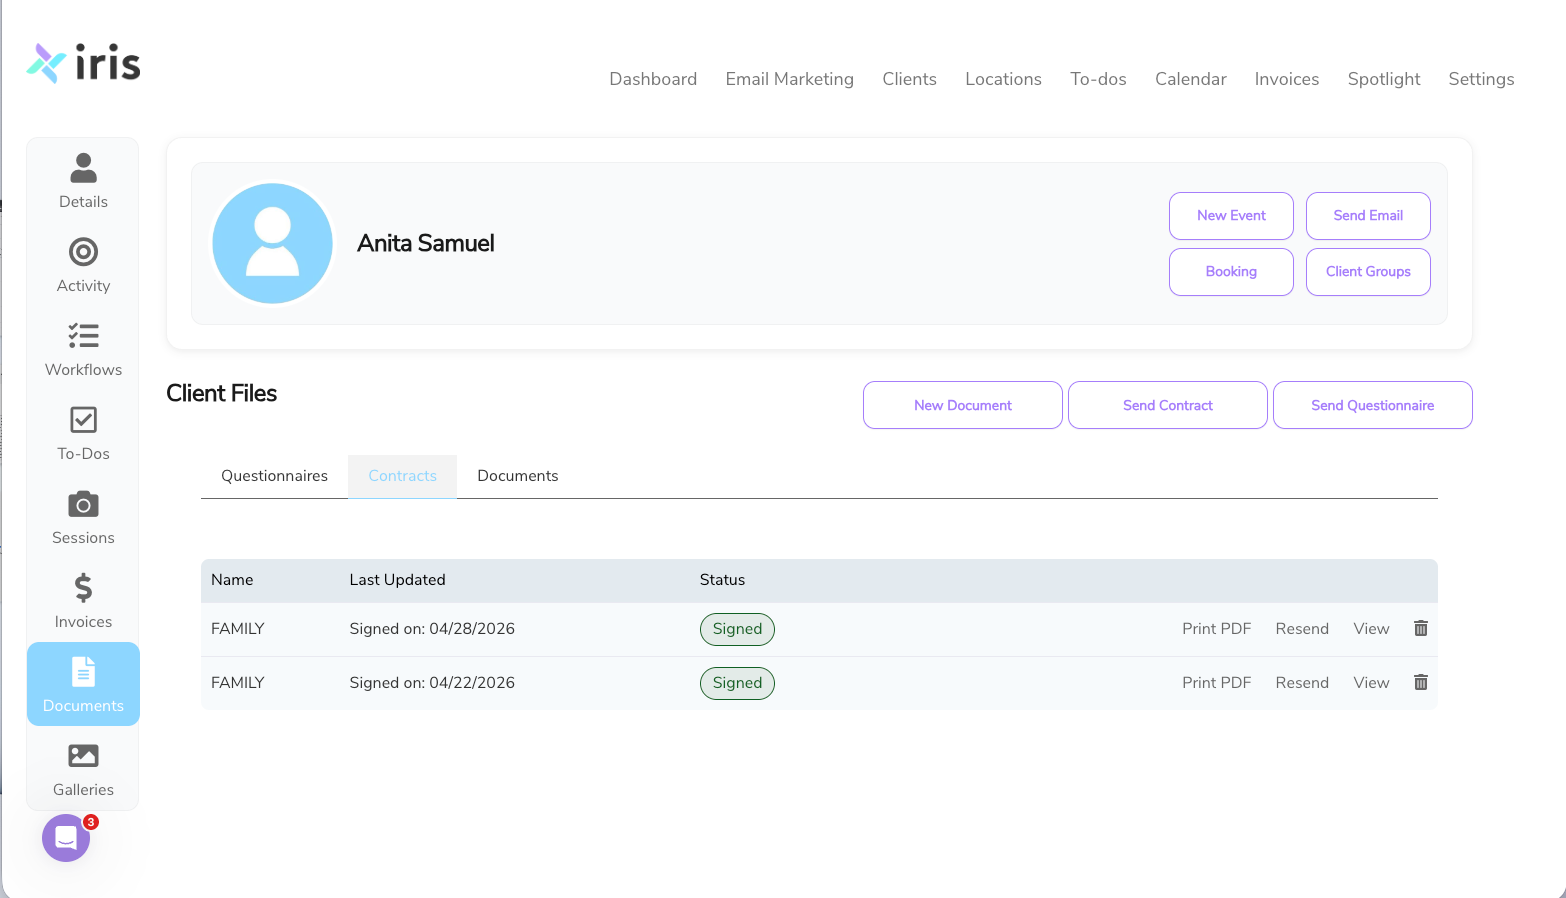Navigate to Email Marketing
The width and height of the screenshot is (1566, 898).
click(x=789, y=79)
